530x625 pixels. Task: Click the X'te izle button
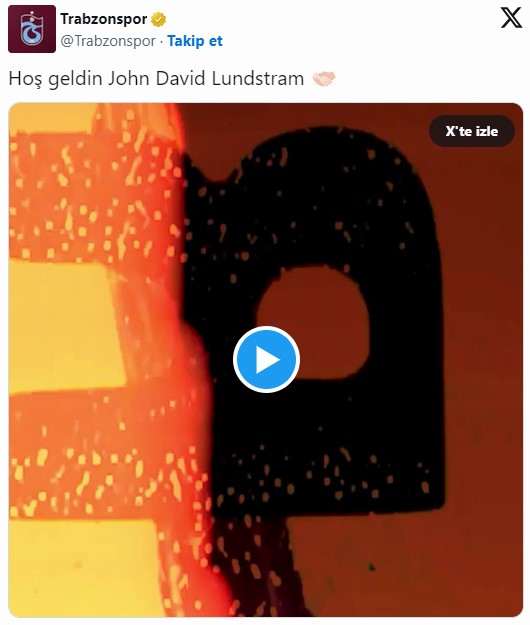click(x=472, y=131)
